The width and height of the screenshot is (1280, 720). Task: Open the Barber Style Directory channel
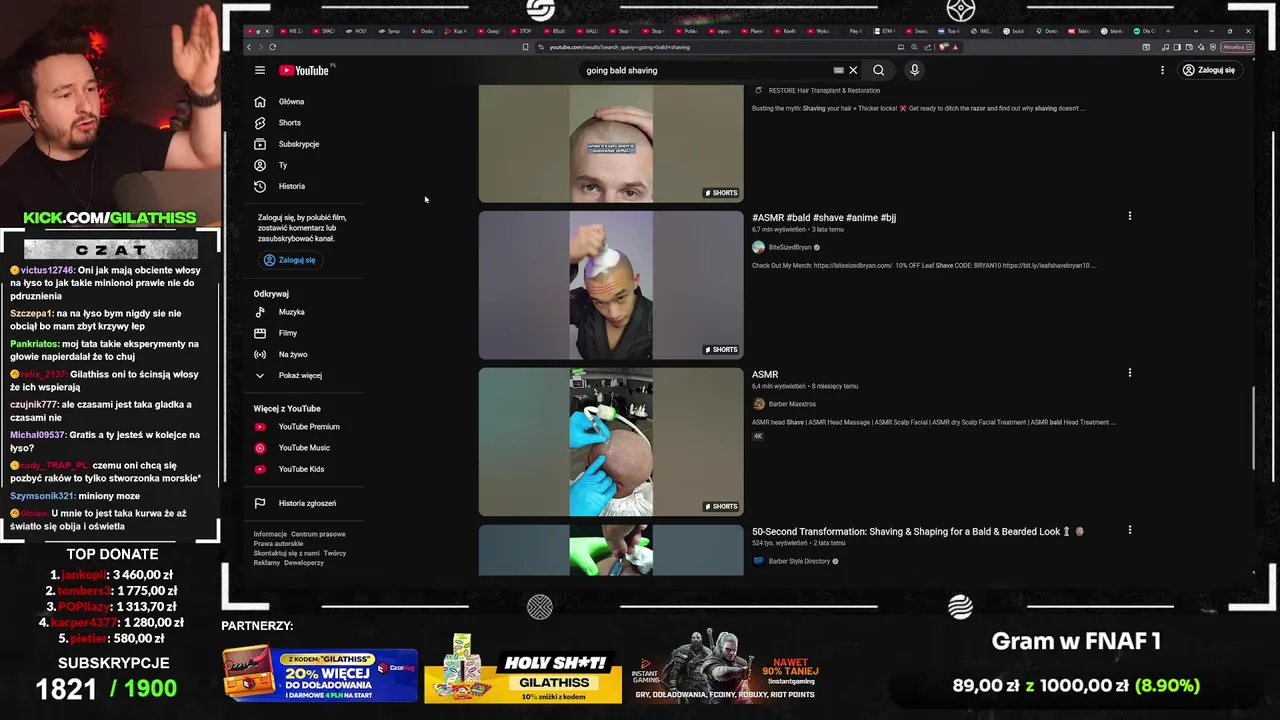click(799, 561)
